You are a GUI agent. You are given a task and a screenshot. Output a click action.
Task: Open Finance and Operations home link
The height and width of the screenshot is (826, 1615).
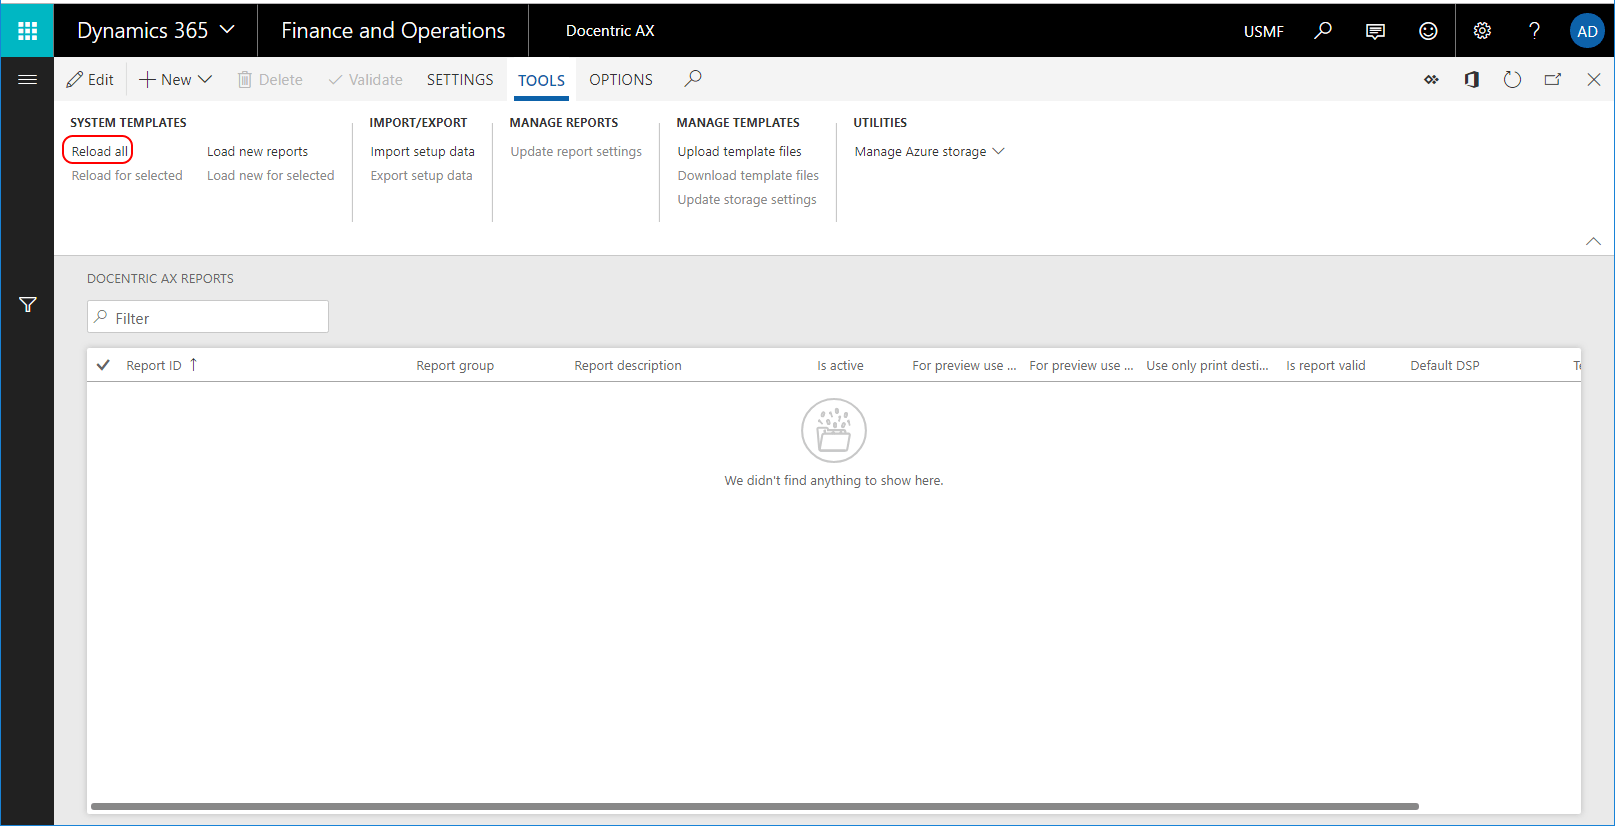point(393,31)
